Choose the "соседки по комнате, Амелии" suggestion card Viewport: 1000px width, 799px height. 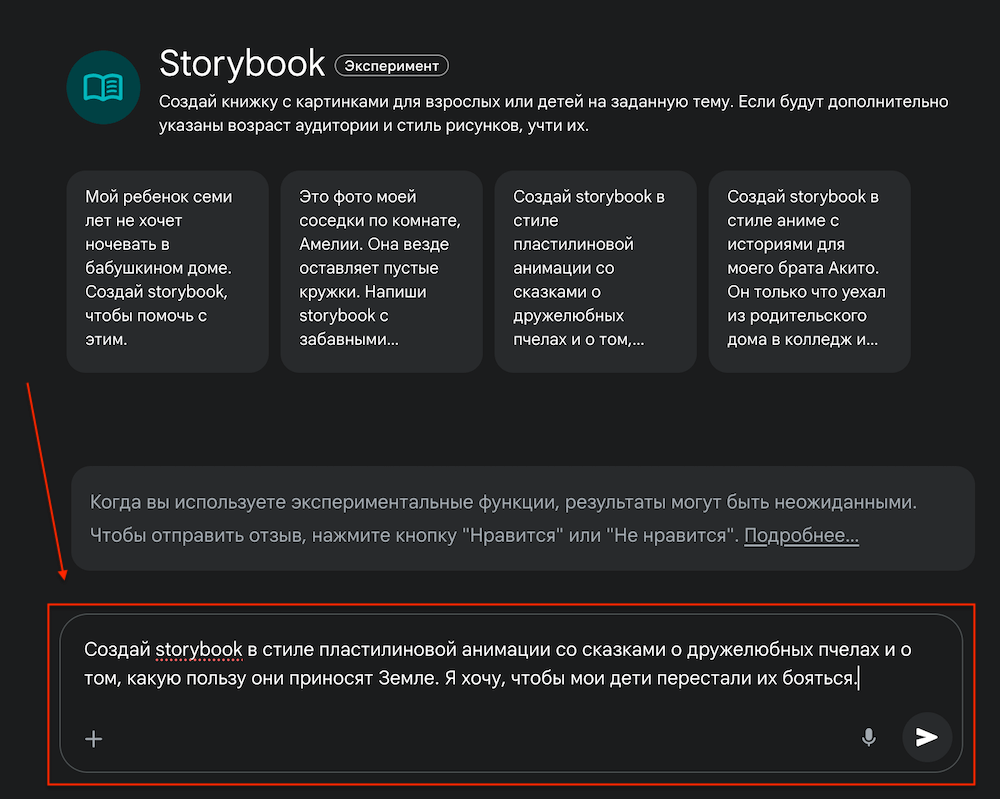tap(381, 271)
